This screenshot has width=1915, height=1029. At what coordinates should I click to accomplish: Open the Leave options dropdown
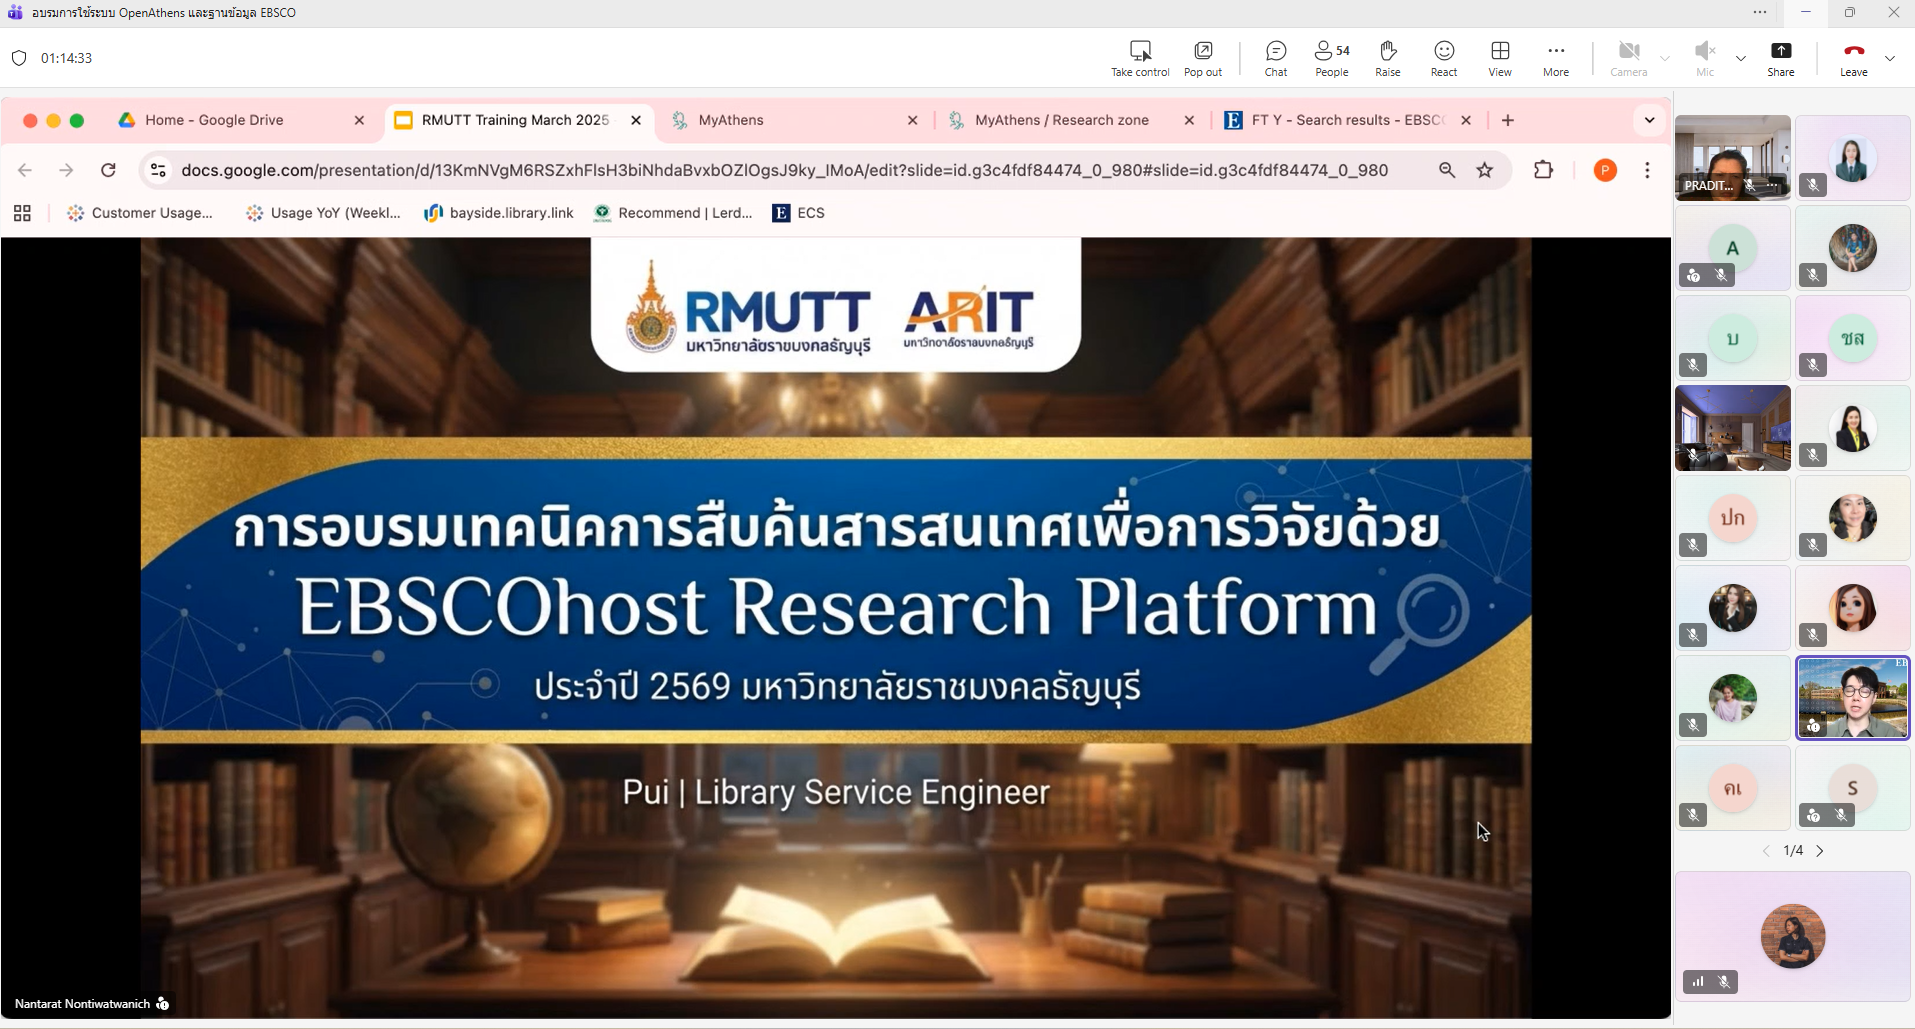pos(1890,58)
